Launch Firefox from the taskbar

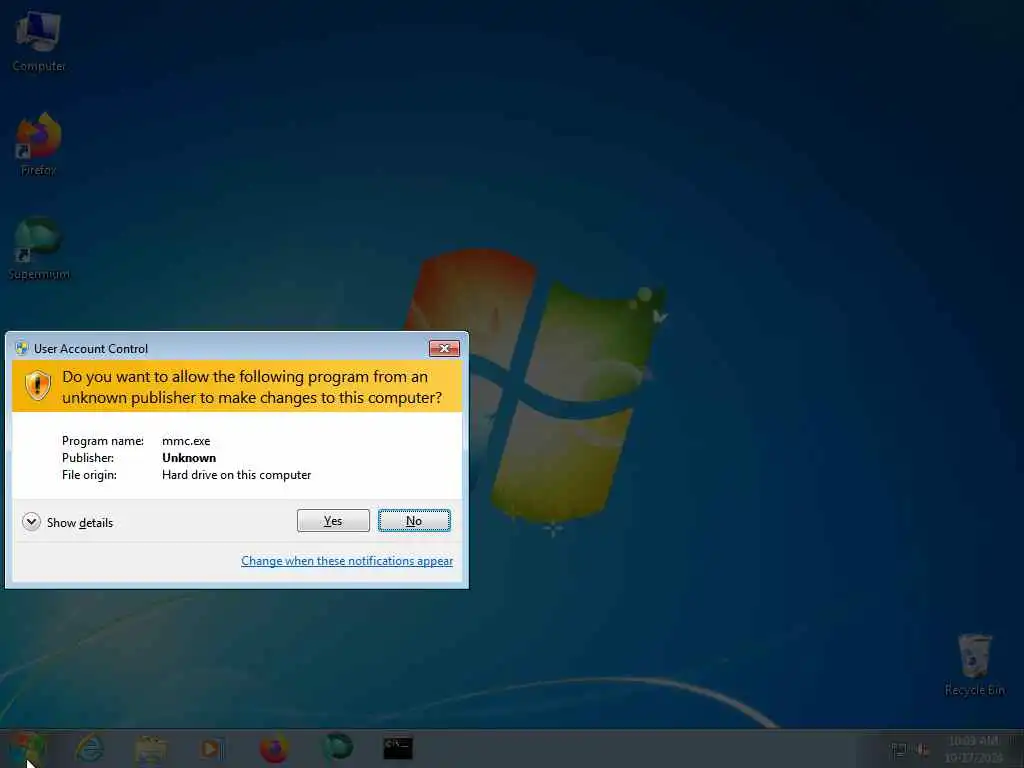274,748
